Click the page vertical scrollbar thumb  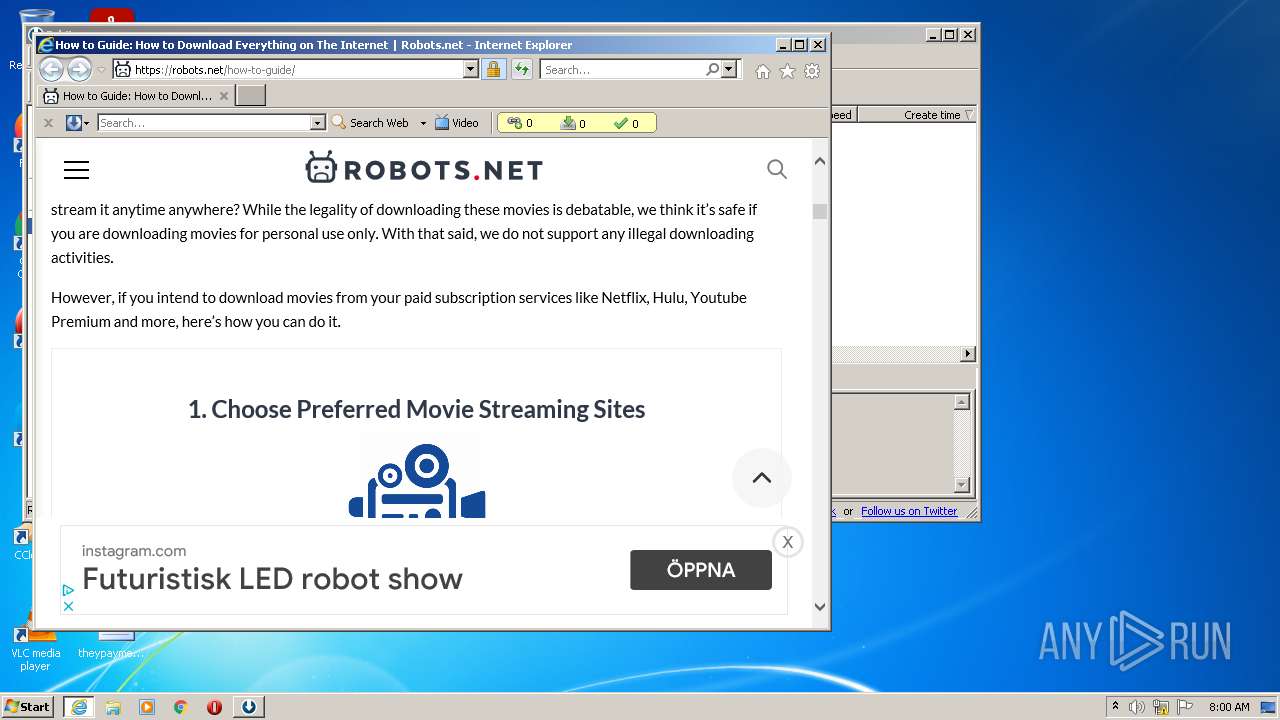820,211
